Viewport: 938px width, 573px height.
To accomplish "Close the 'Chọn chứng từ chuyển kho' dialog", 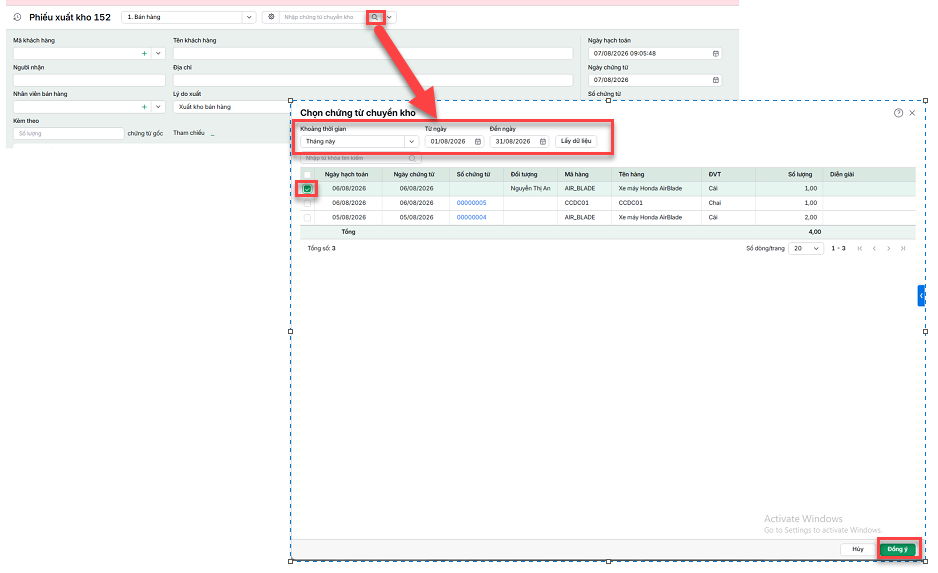I will point(912,113).
